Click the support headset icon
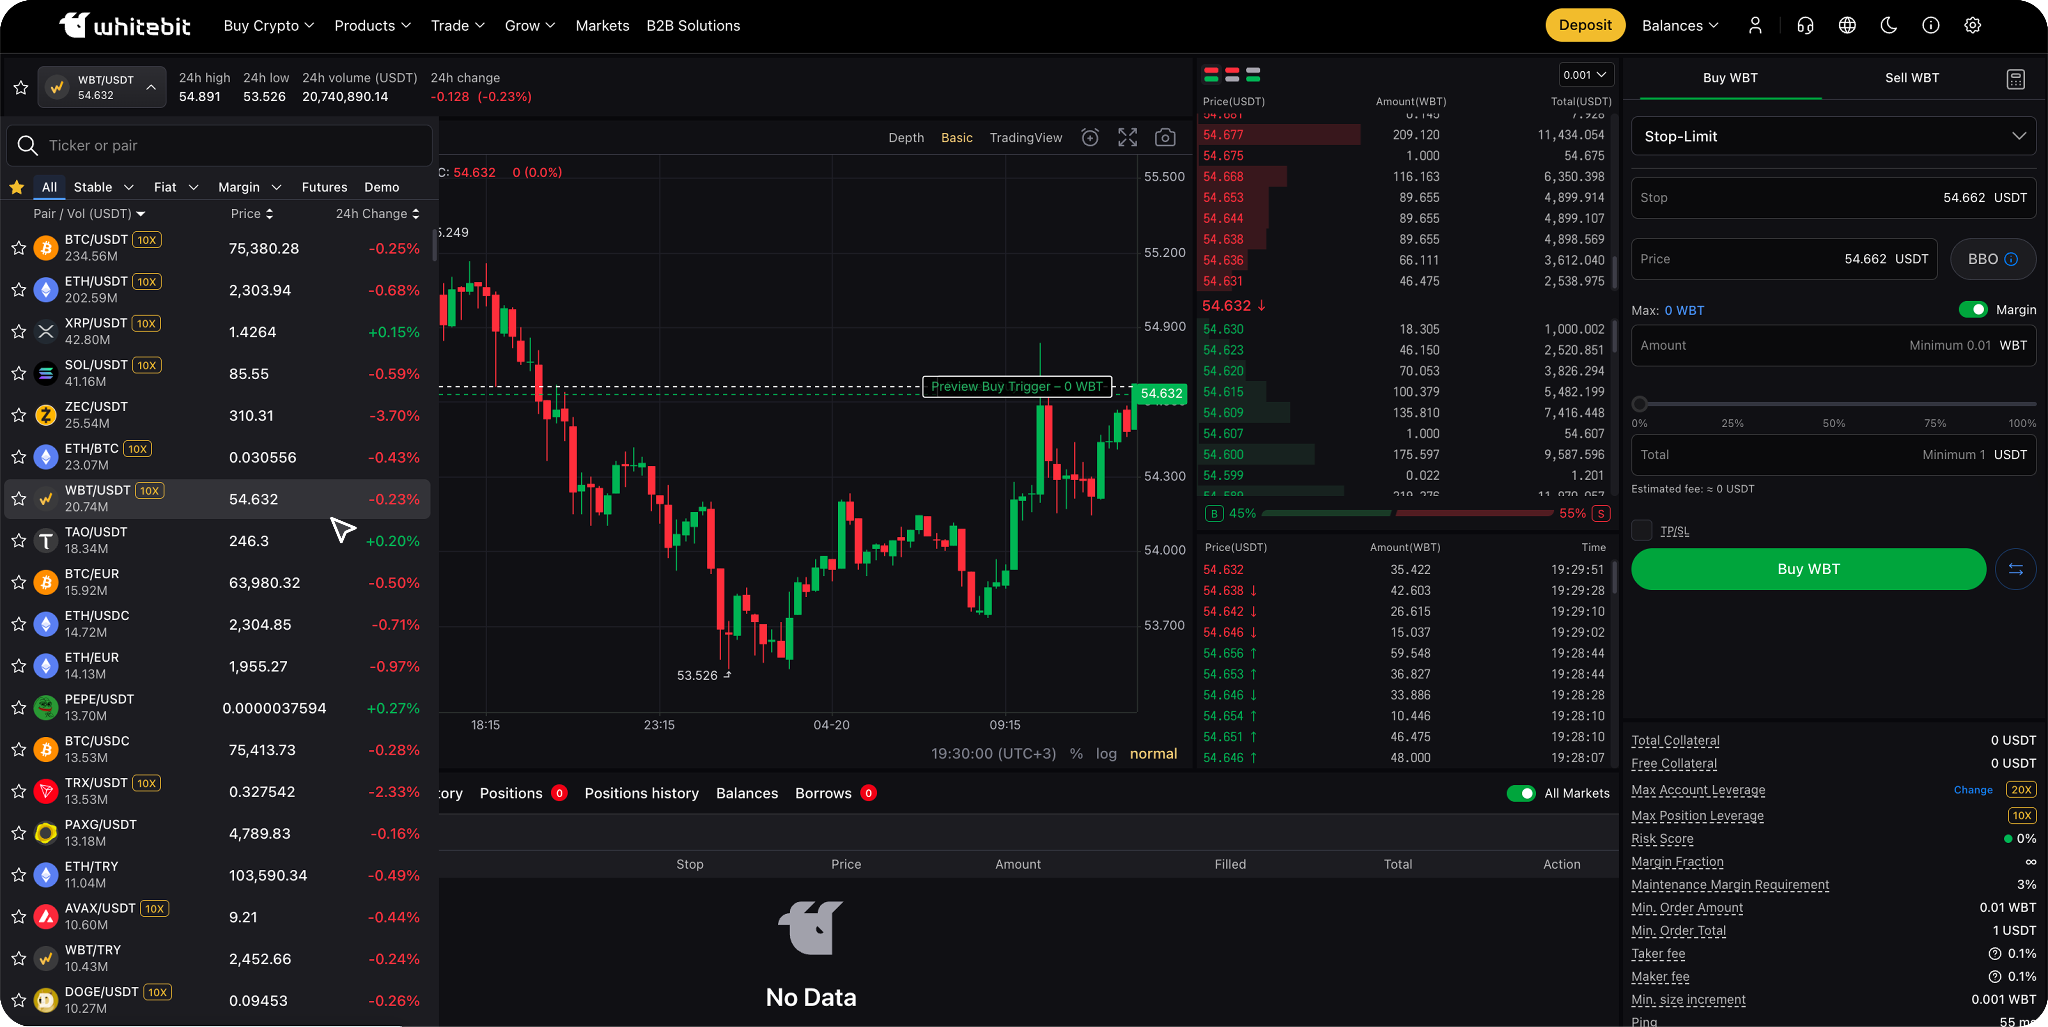2048x1027 pixels. 1805,26
